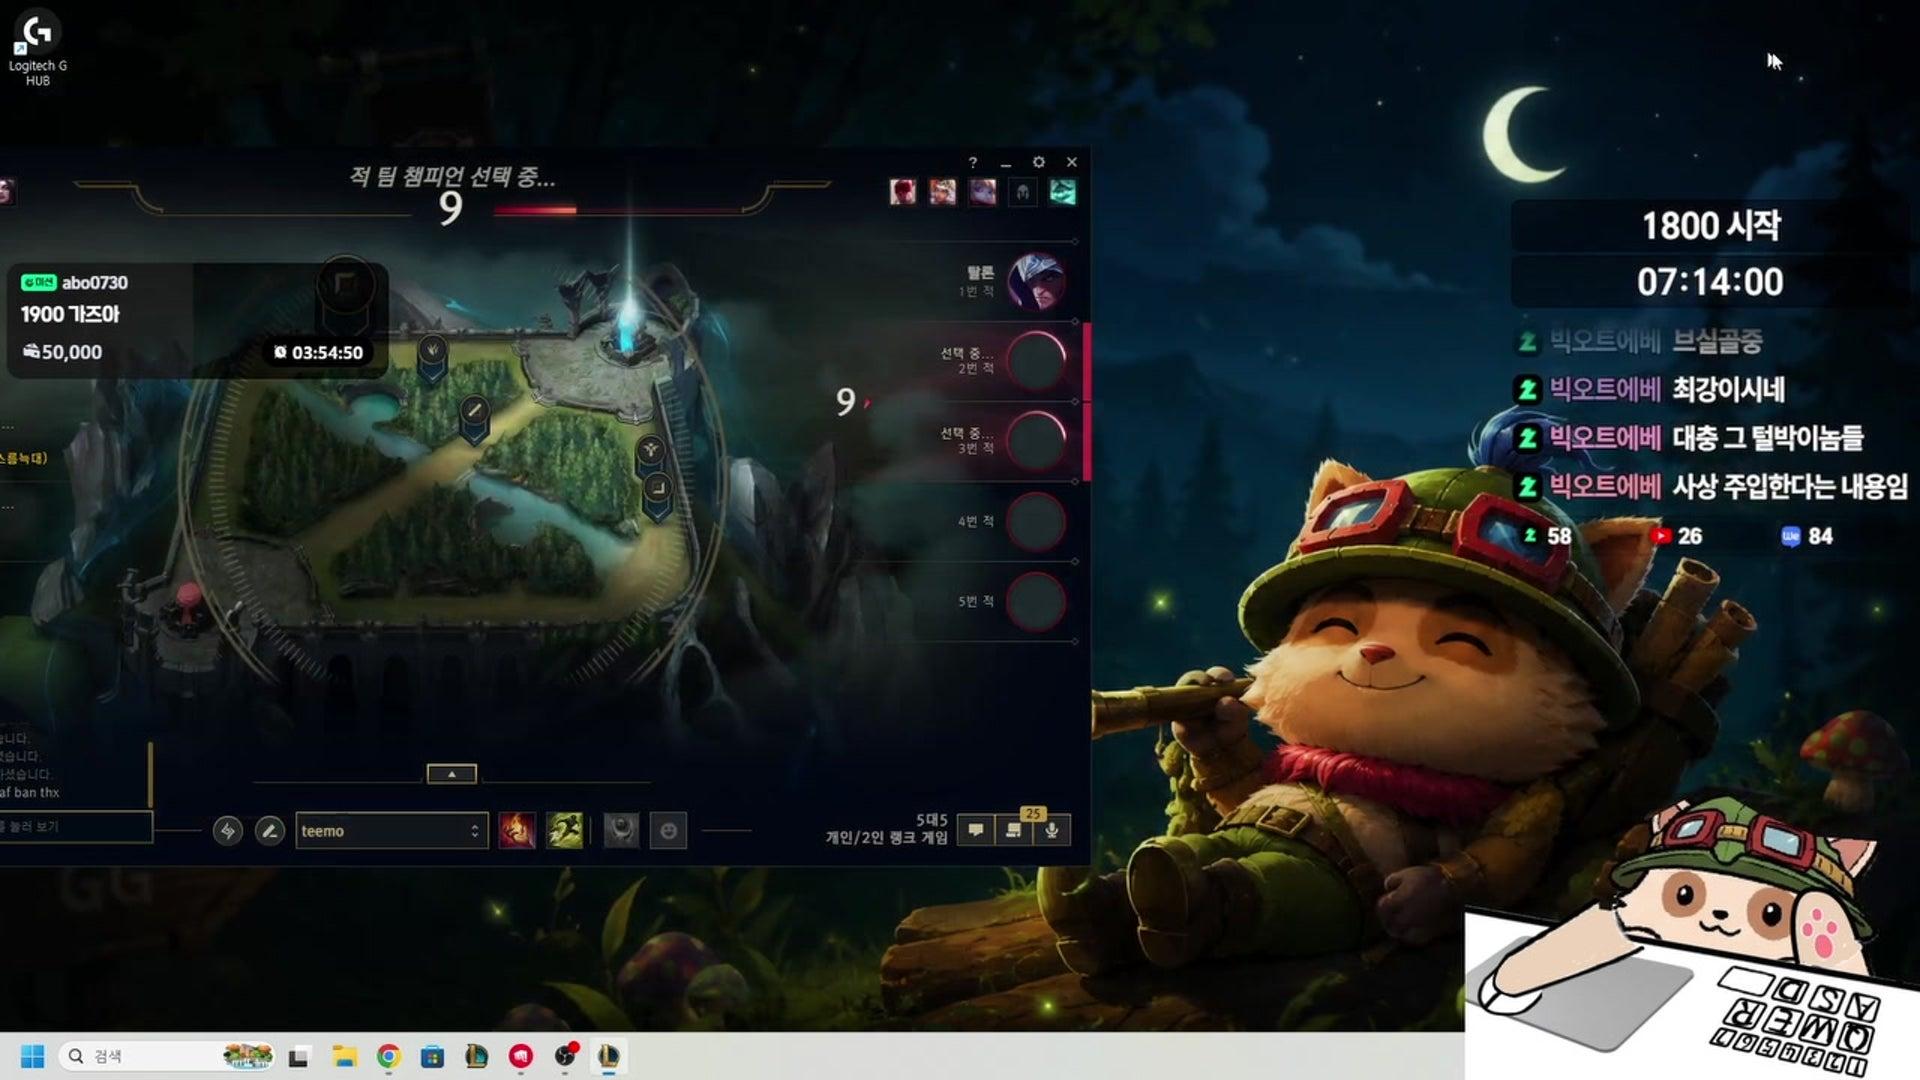Image resolution: width=1920 pixels, height=1080 pixels.
Task: Open the Logitech G HUB desktop shortcut
Action: pyautogui.click(x=37, y=49)
